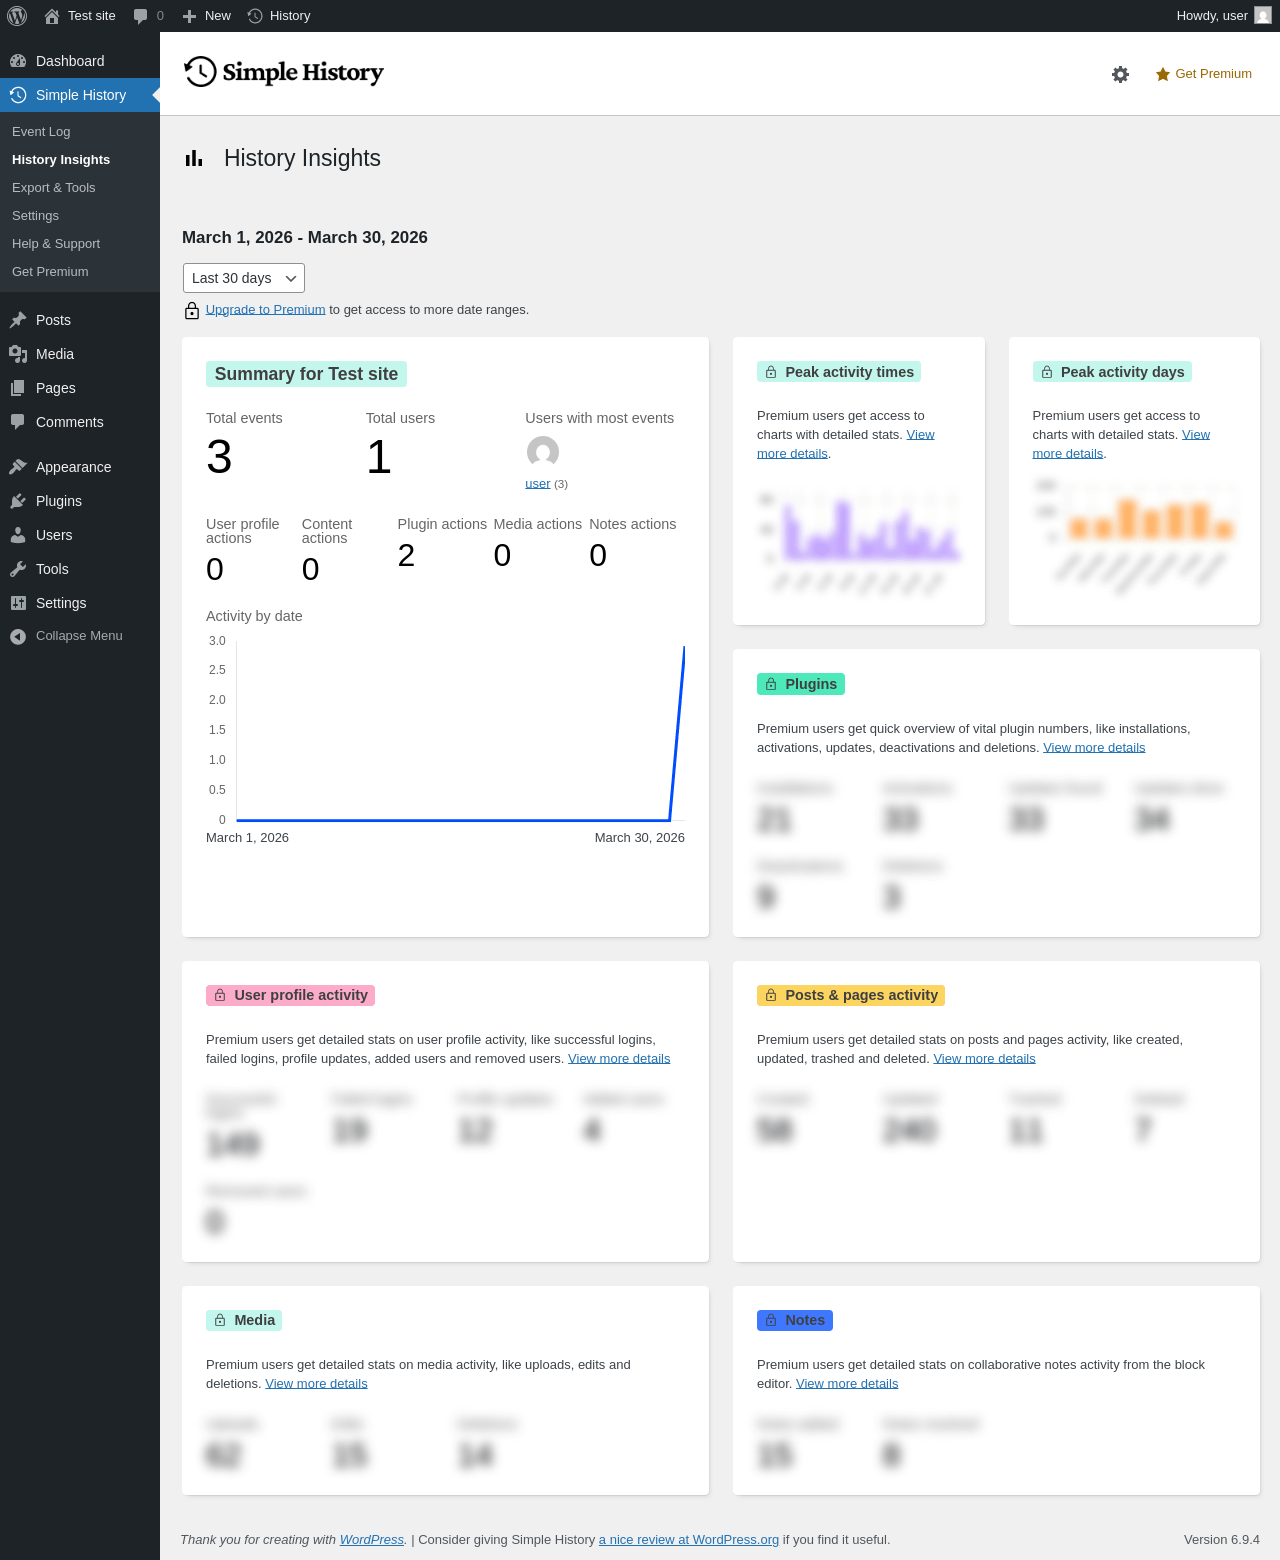Open the Last 30 days dropdown
Image resolution: width=1280 pixels, height=1560 pixels.
tap(244, 278)
